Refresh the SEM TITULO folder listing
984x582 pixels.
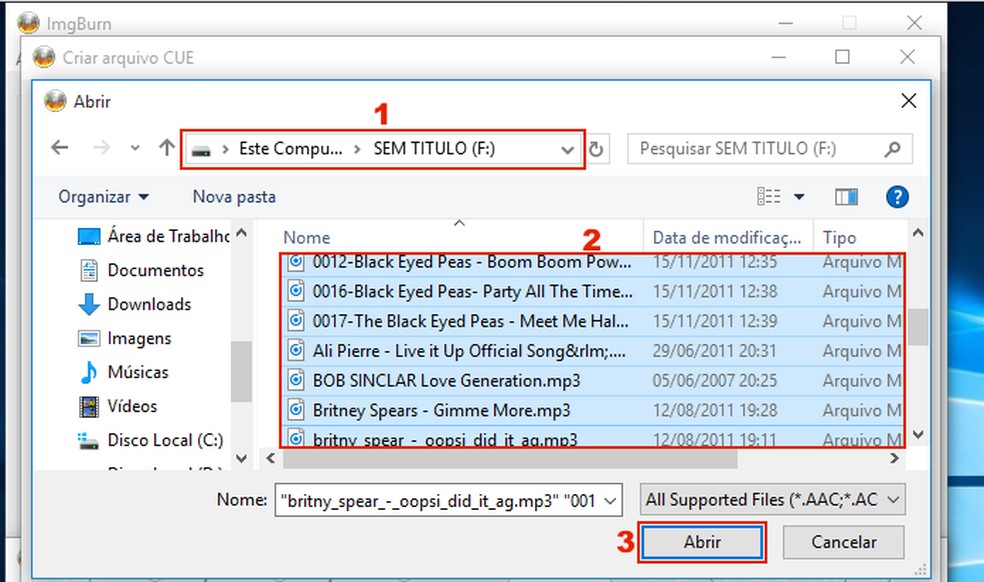pyautogui.click(x=596, y=149)
